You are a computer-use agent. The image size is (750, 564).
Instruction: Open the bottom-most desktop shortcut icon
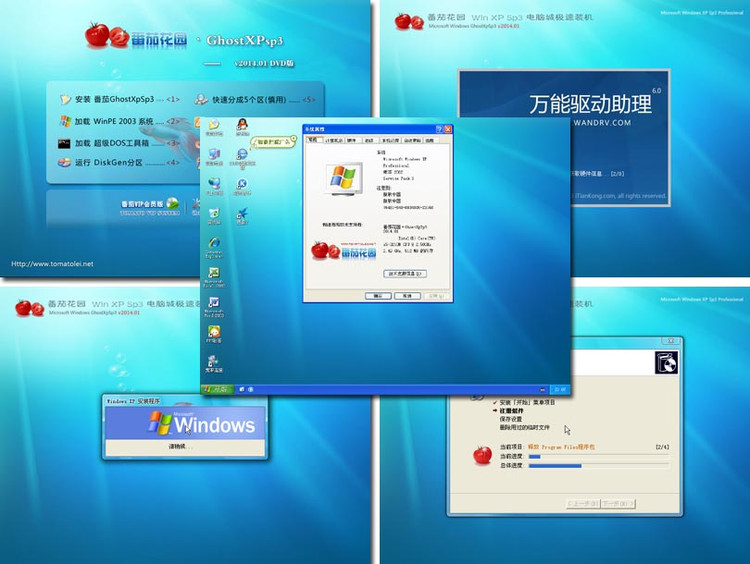(214, 361)
